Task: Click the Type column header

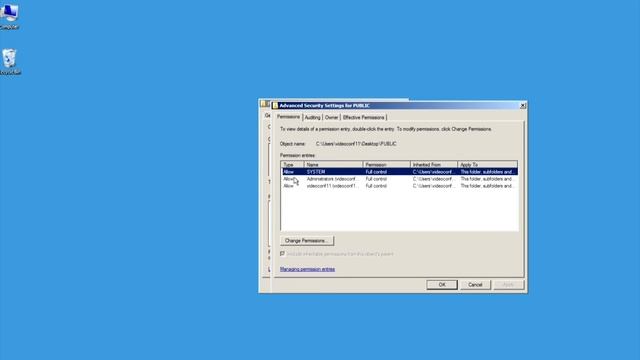Action: click(x=293, y=164)
